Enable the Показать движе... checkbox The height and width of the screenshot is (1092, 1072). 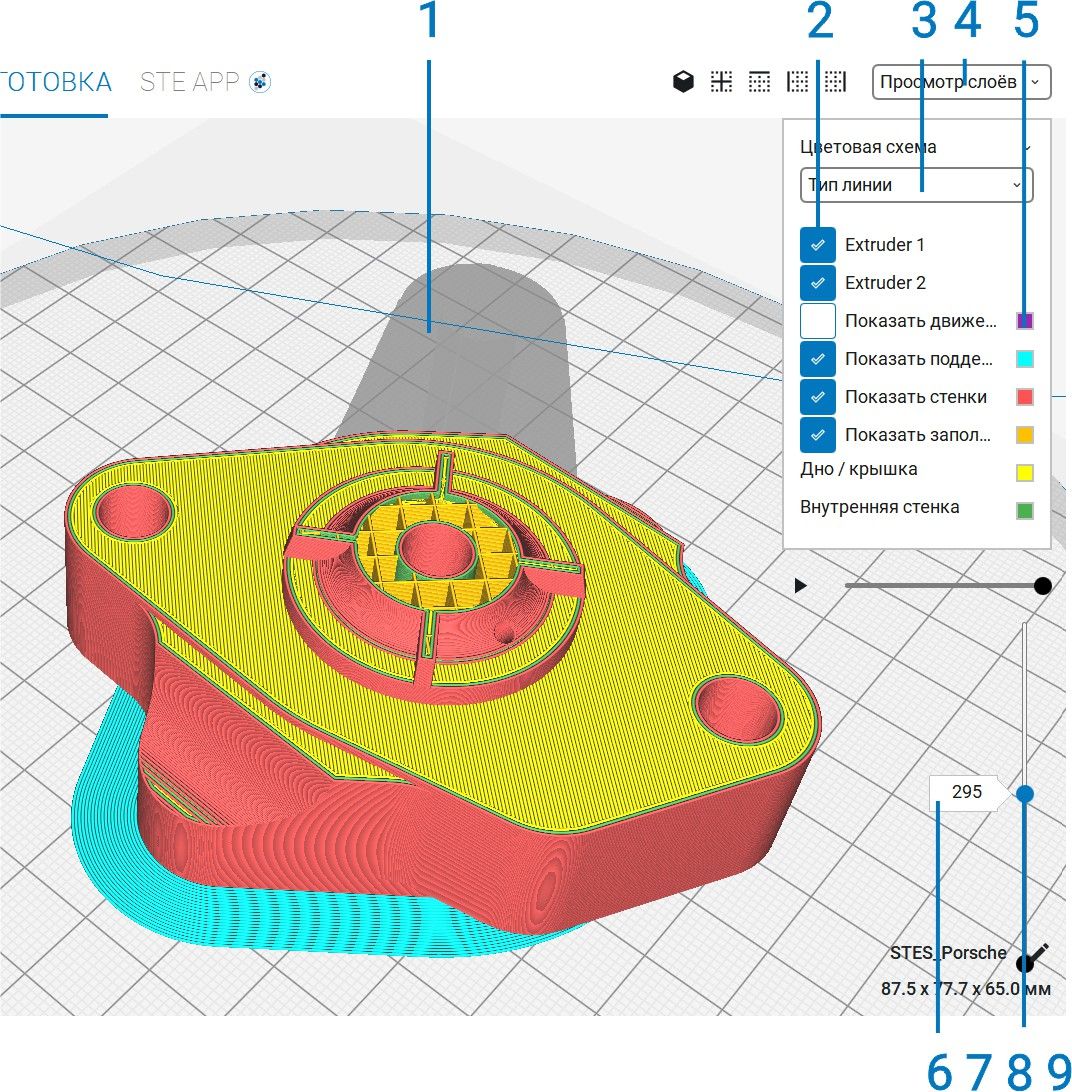click(x=818, y=321)
